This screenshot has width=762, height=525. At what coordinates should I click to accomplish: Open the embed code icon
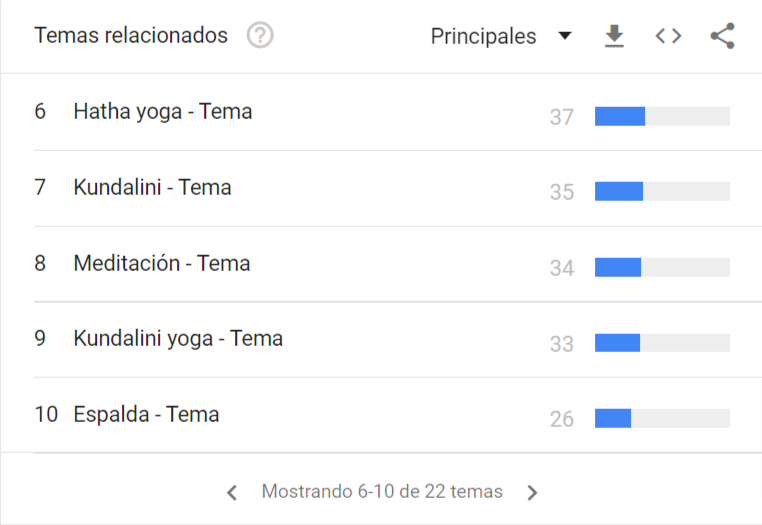pyautogui.click(x=668, y=36)
